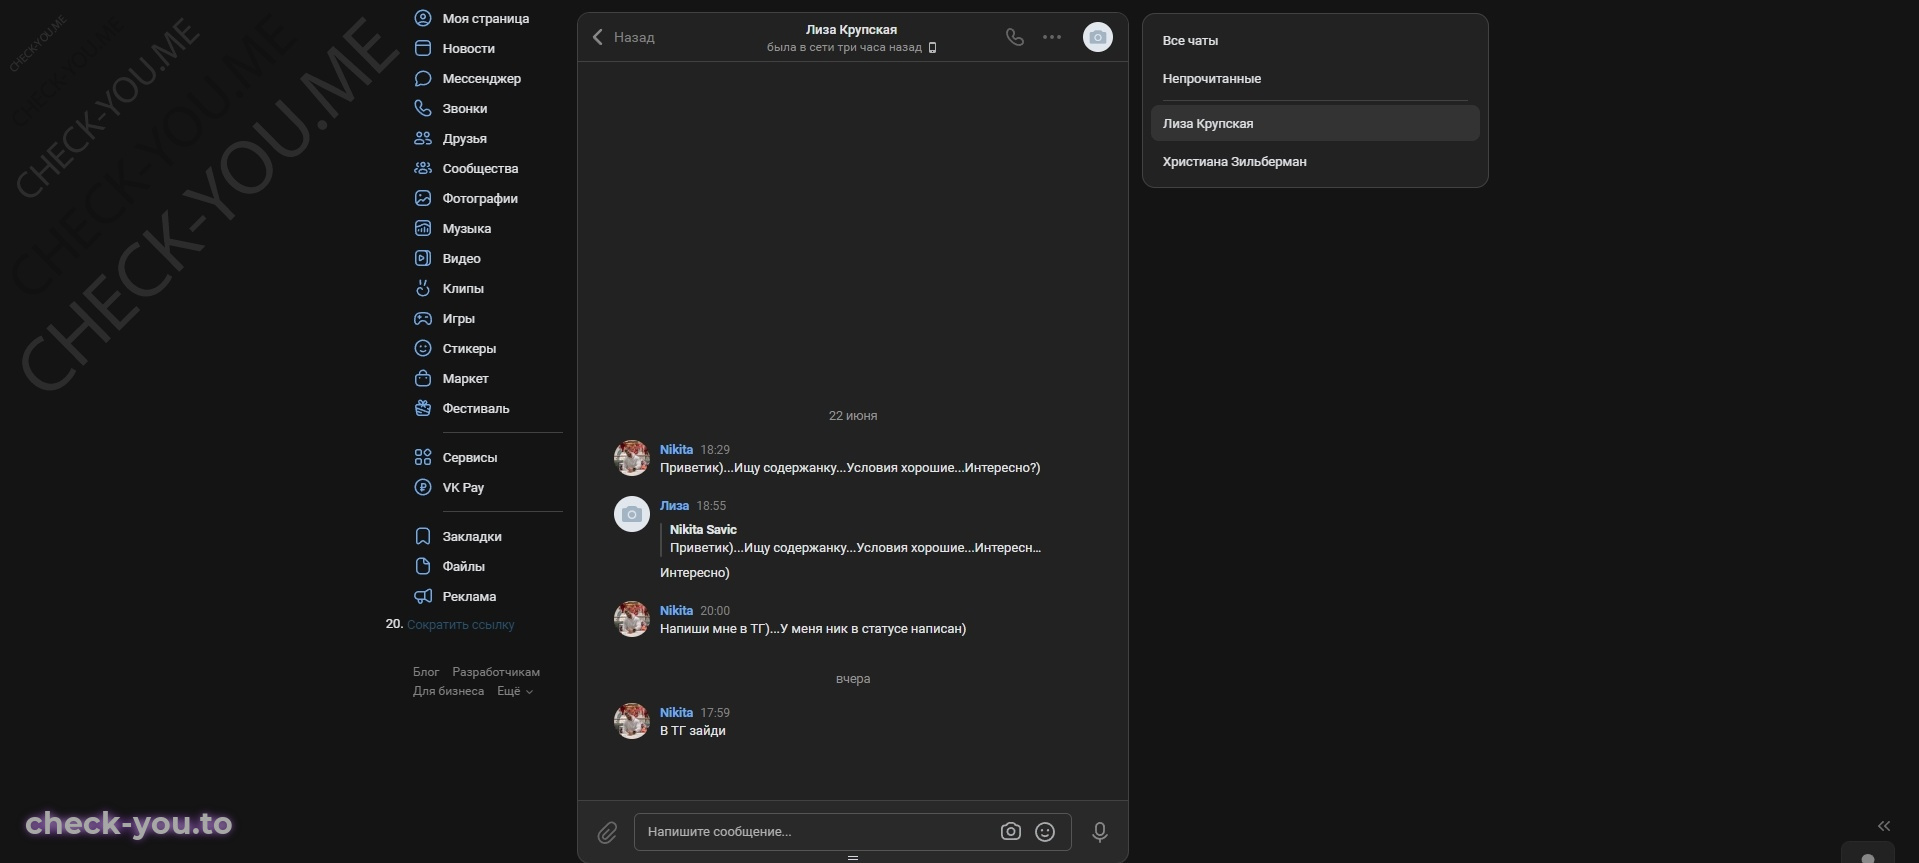Collapse panel with double-chevron icon

(x=1884, y=826)
